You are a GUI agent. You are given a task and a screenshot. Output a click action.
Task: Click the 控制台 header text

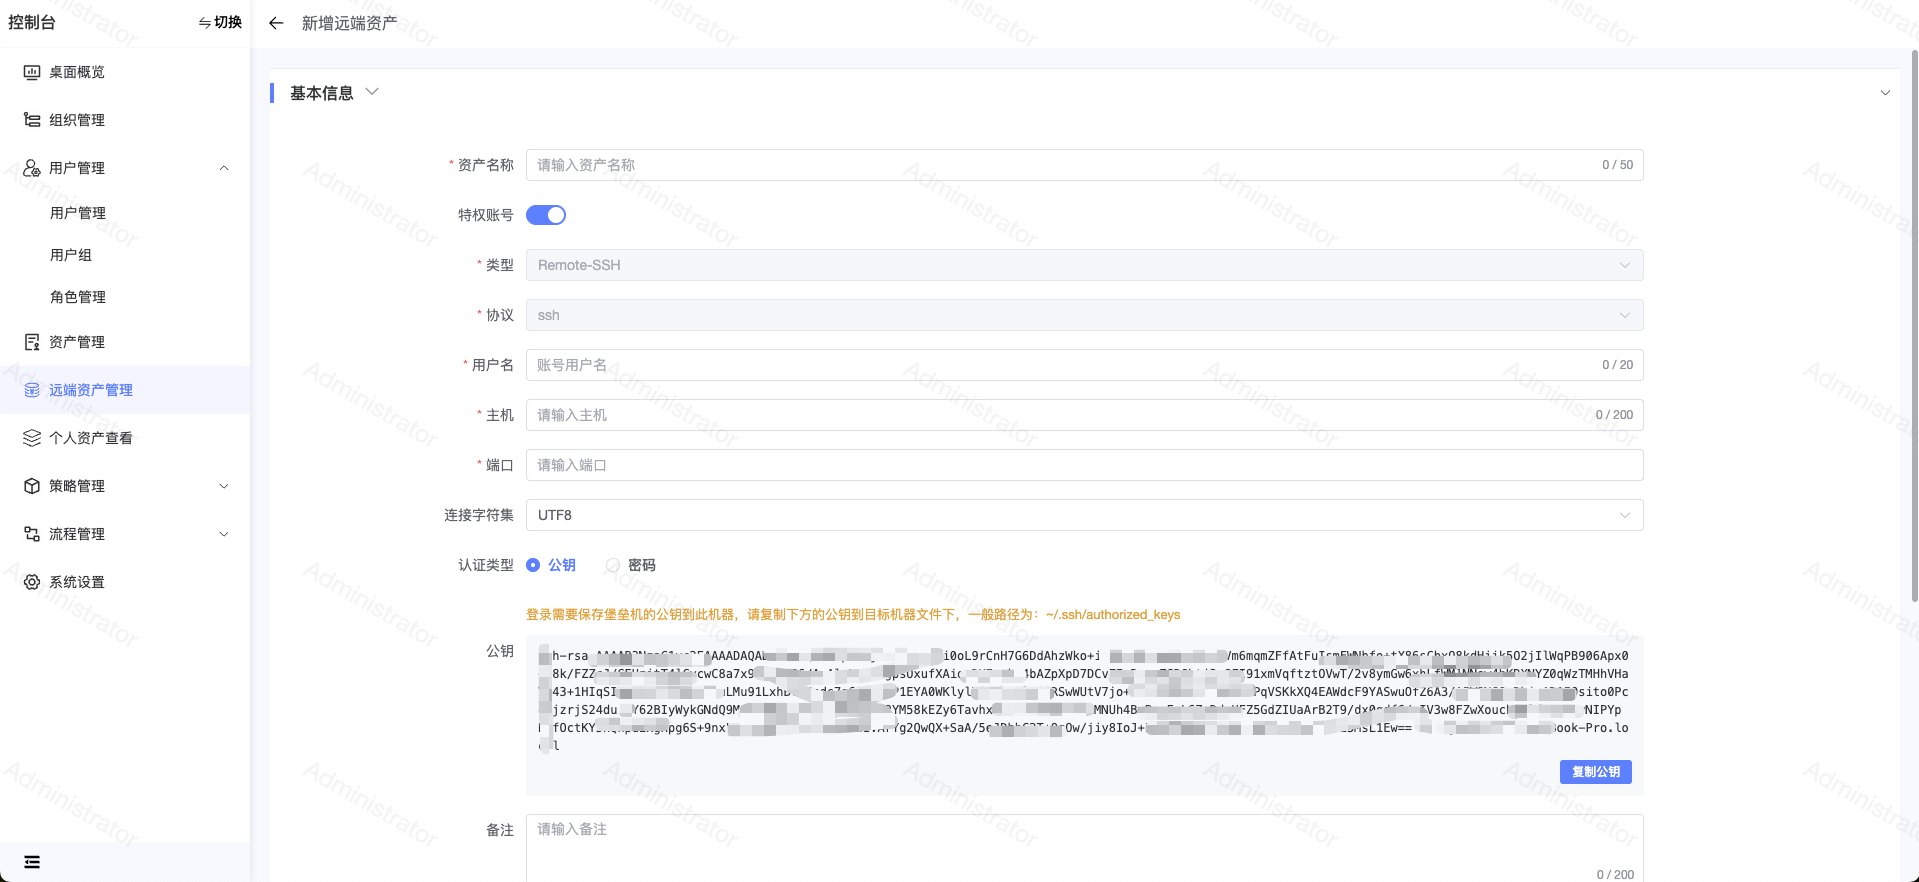[x=32, y=22]
